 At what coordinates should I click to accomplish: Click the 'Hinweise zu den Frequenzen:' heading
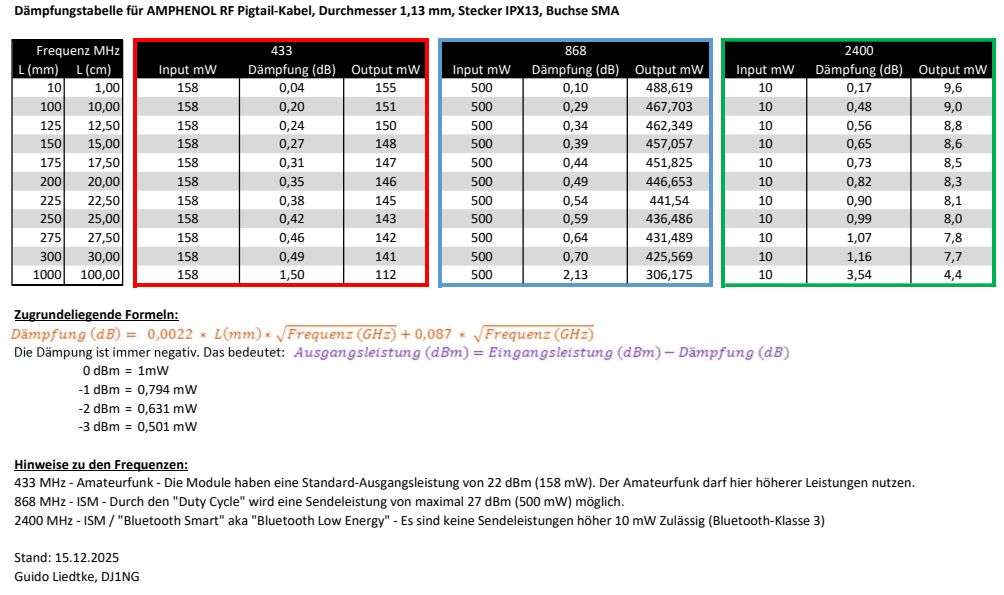point(101,464)
